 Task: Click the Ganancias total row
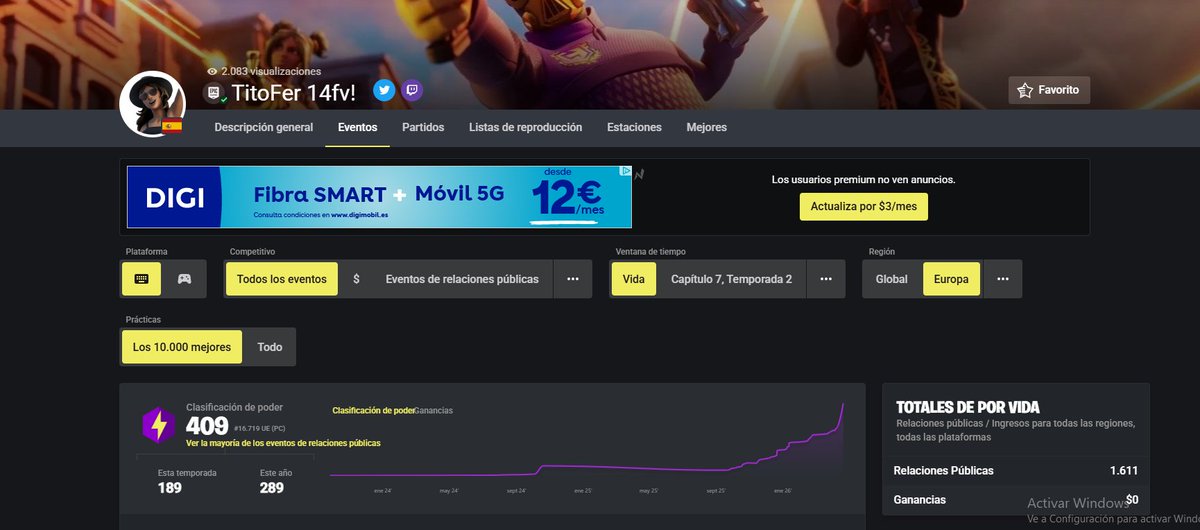1016,499
